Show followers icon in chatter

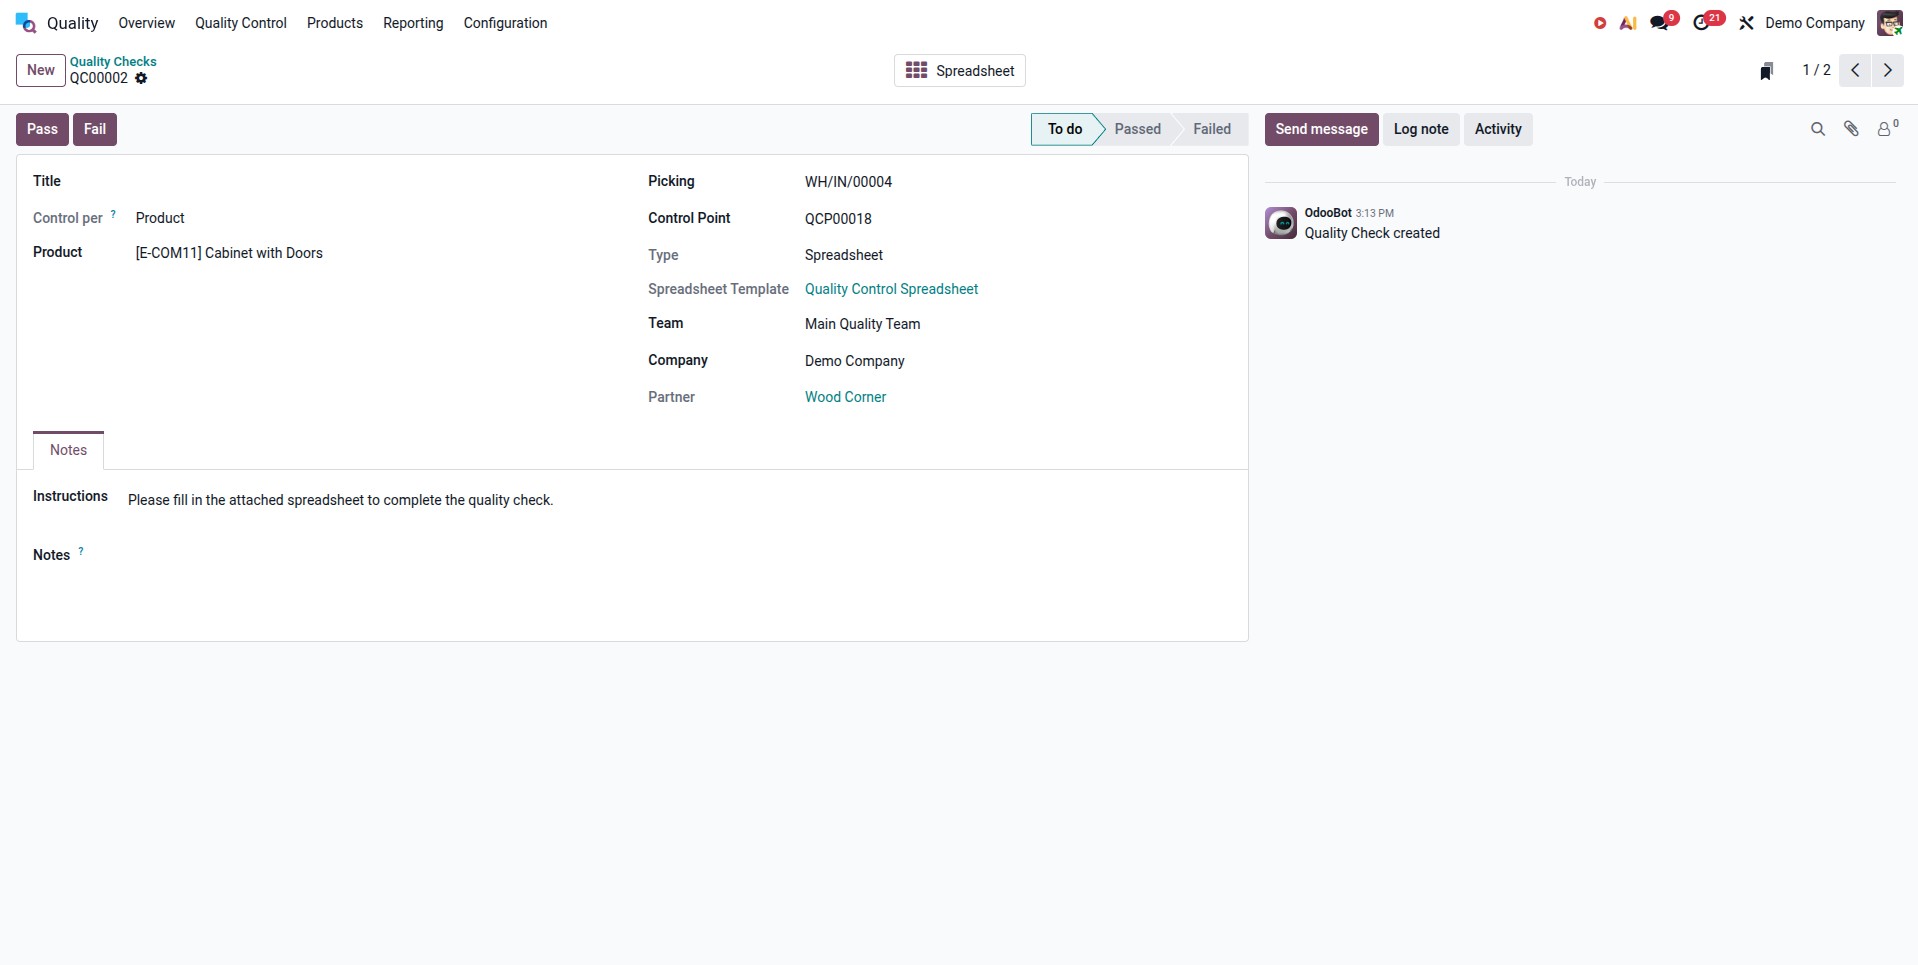pyautogui.click(x=1887, y=129)
